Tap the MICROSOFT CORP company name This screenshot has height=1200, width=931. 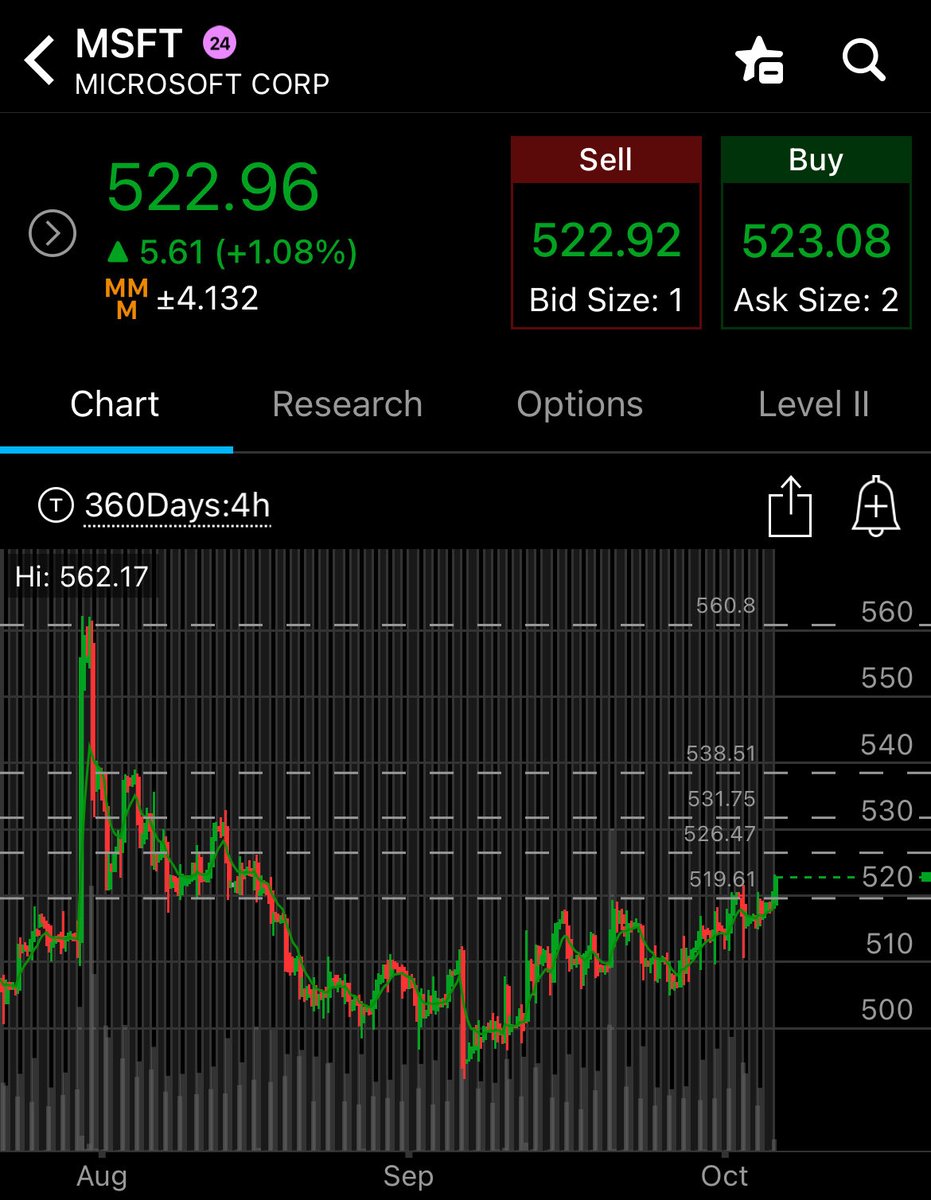pos(202,84)
